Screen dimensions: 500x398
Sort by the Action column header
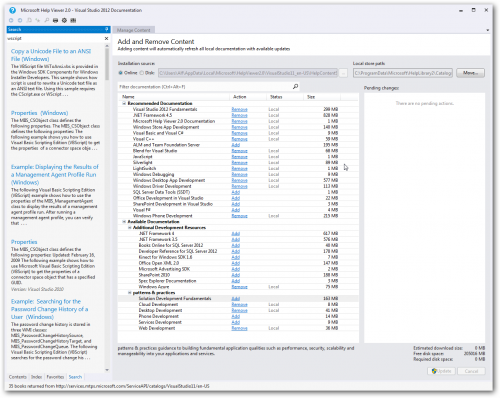pyautogui.click(x=240, y=97)
